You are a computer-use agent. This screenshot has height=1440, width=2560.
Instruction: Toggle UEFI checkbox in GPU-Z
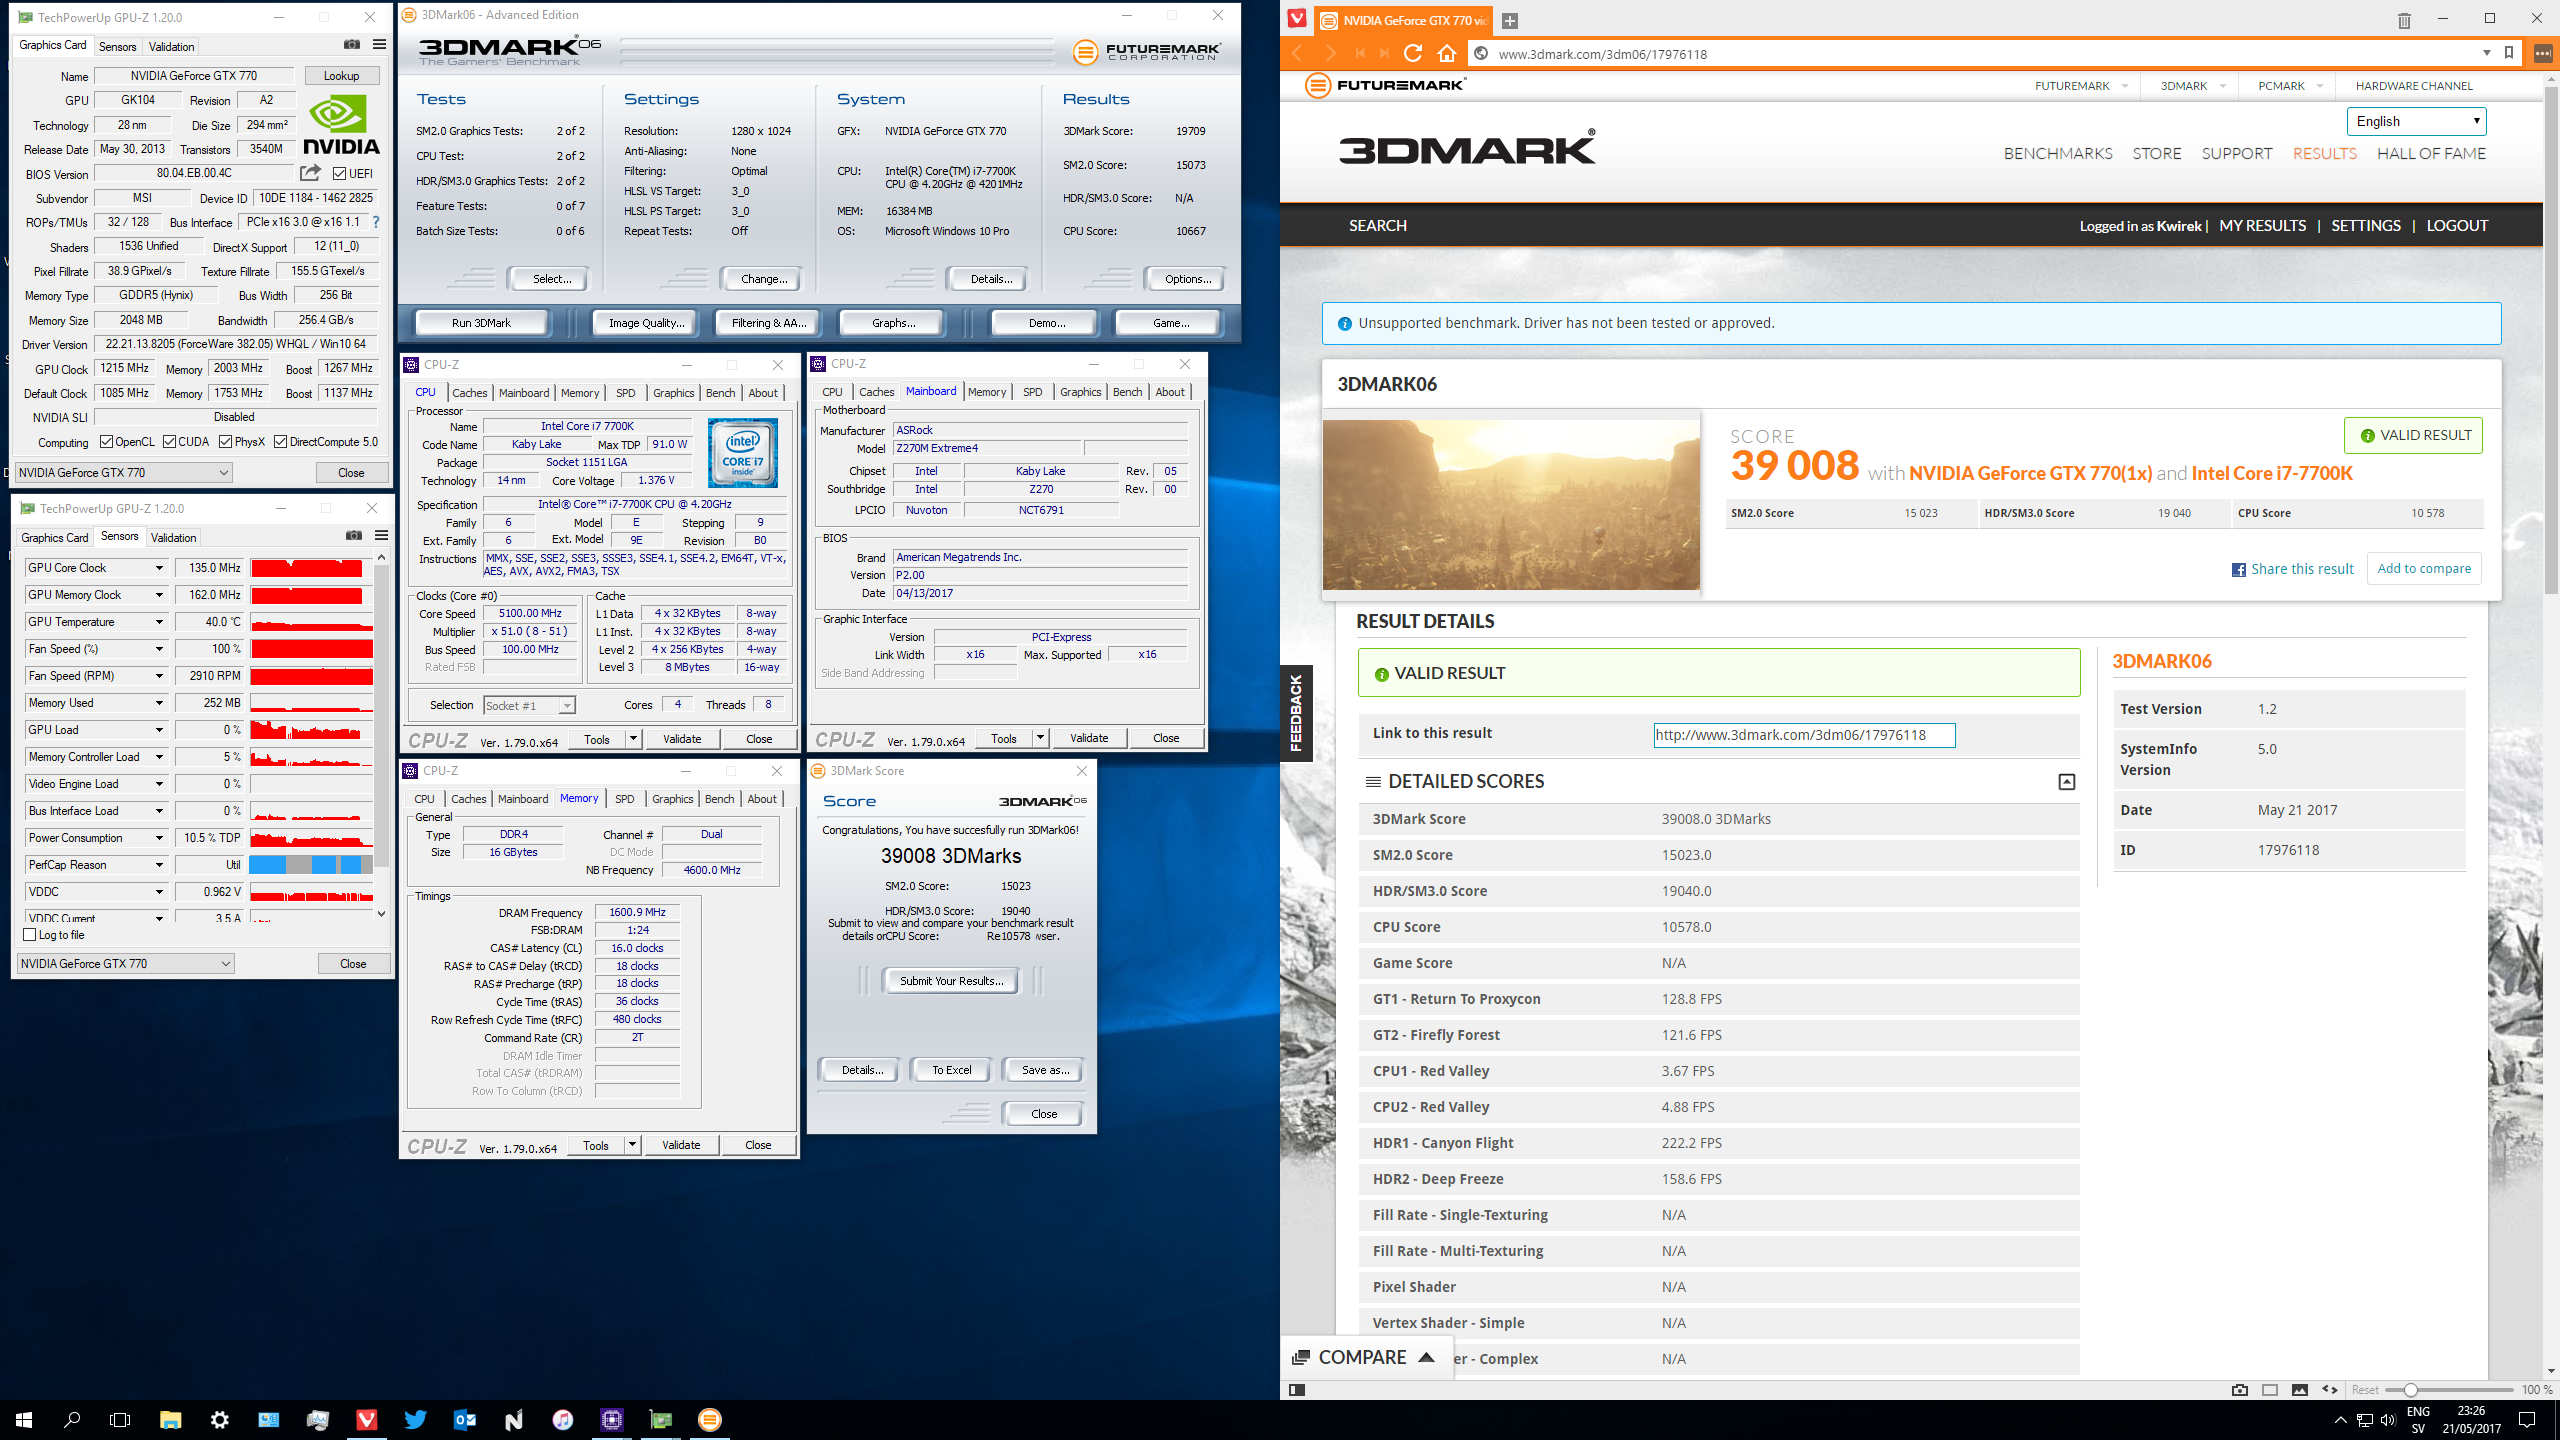coord(339,174)
